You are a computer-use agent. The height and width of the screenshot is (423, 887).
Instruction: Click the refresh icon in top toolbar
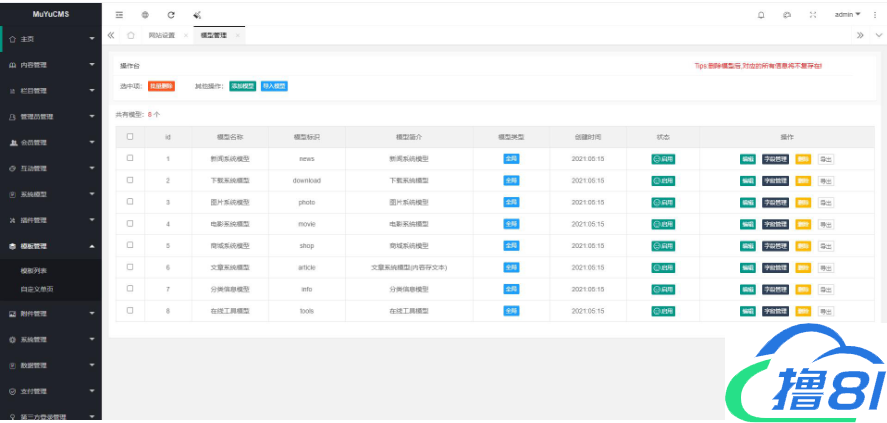(x=171, y=15)
